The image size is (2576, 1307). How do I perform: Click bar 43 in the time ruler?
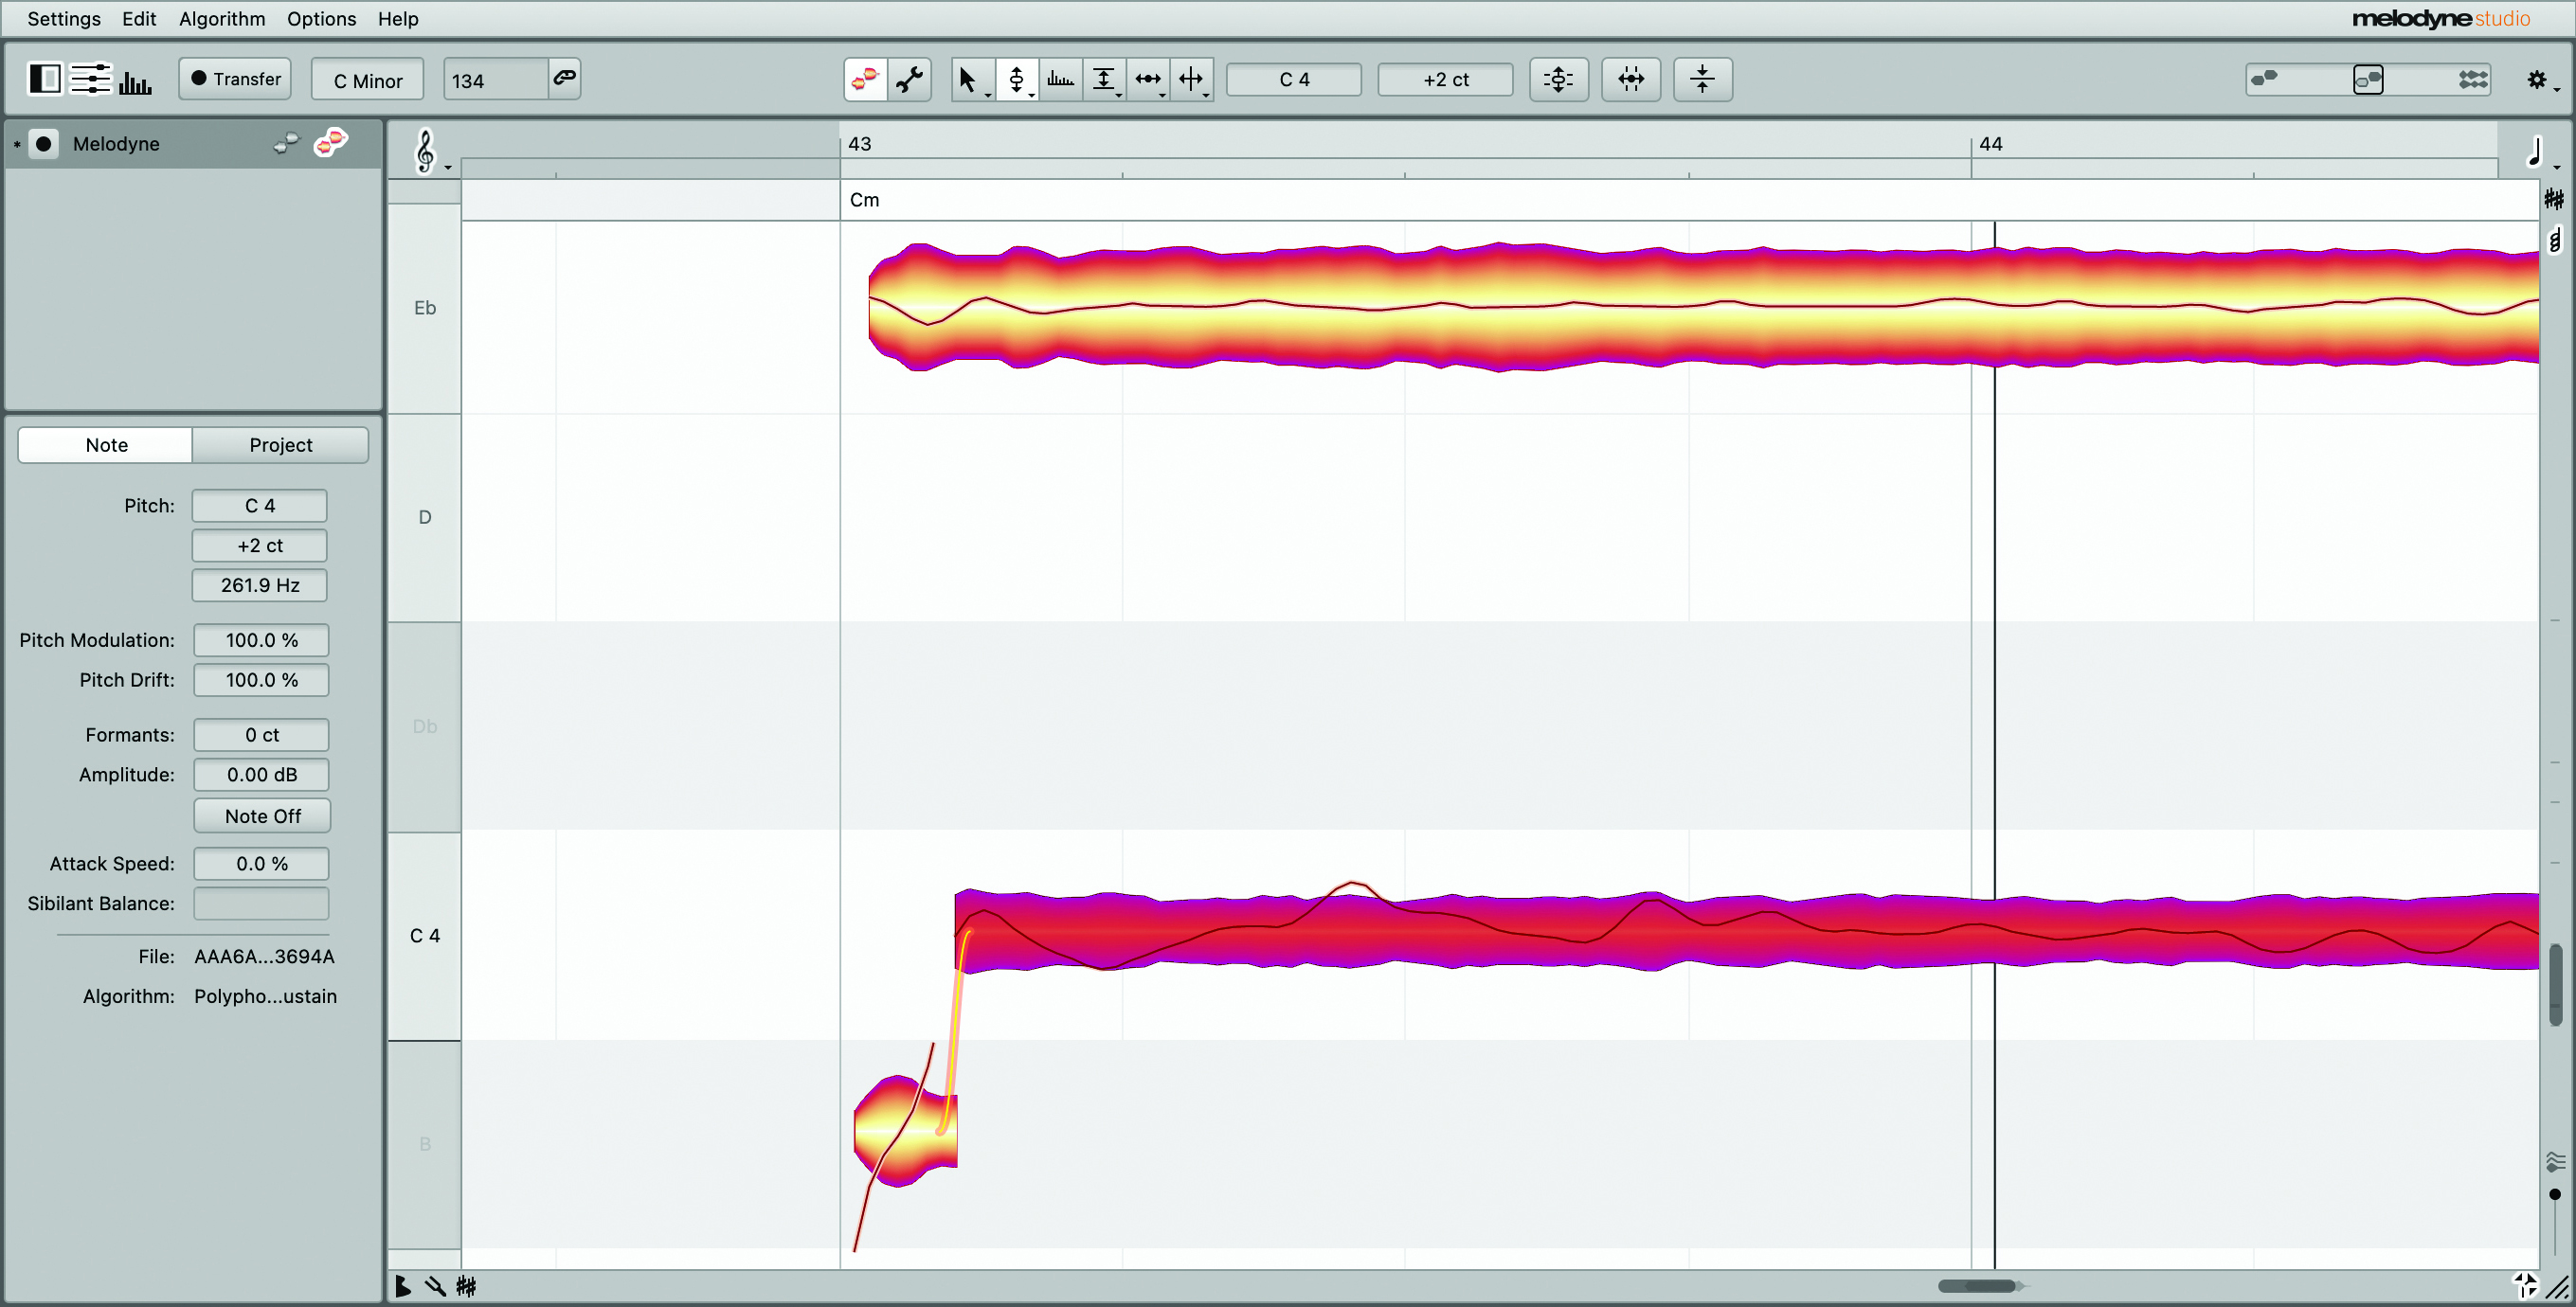(859, 144)
